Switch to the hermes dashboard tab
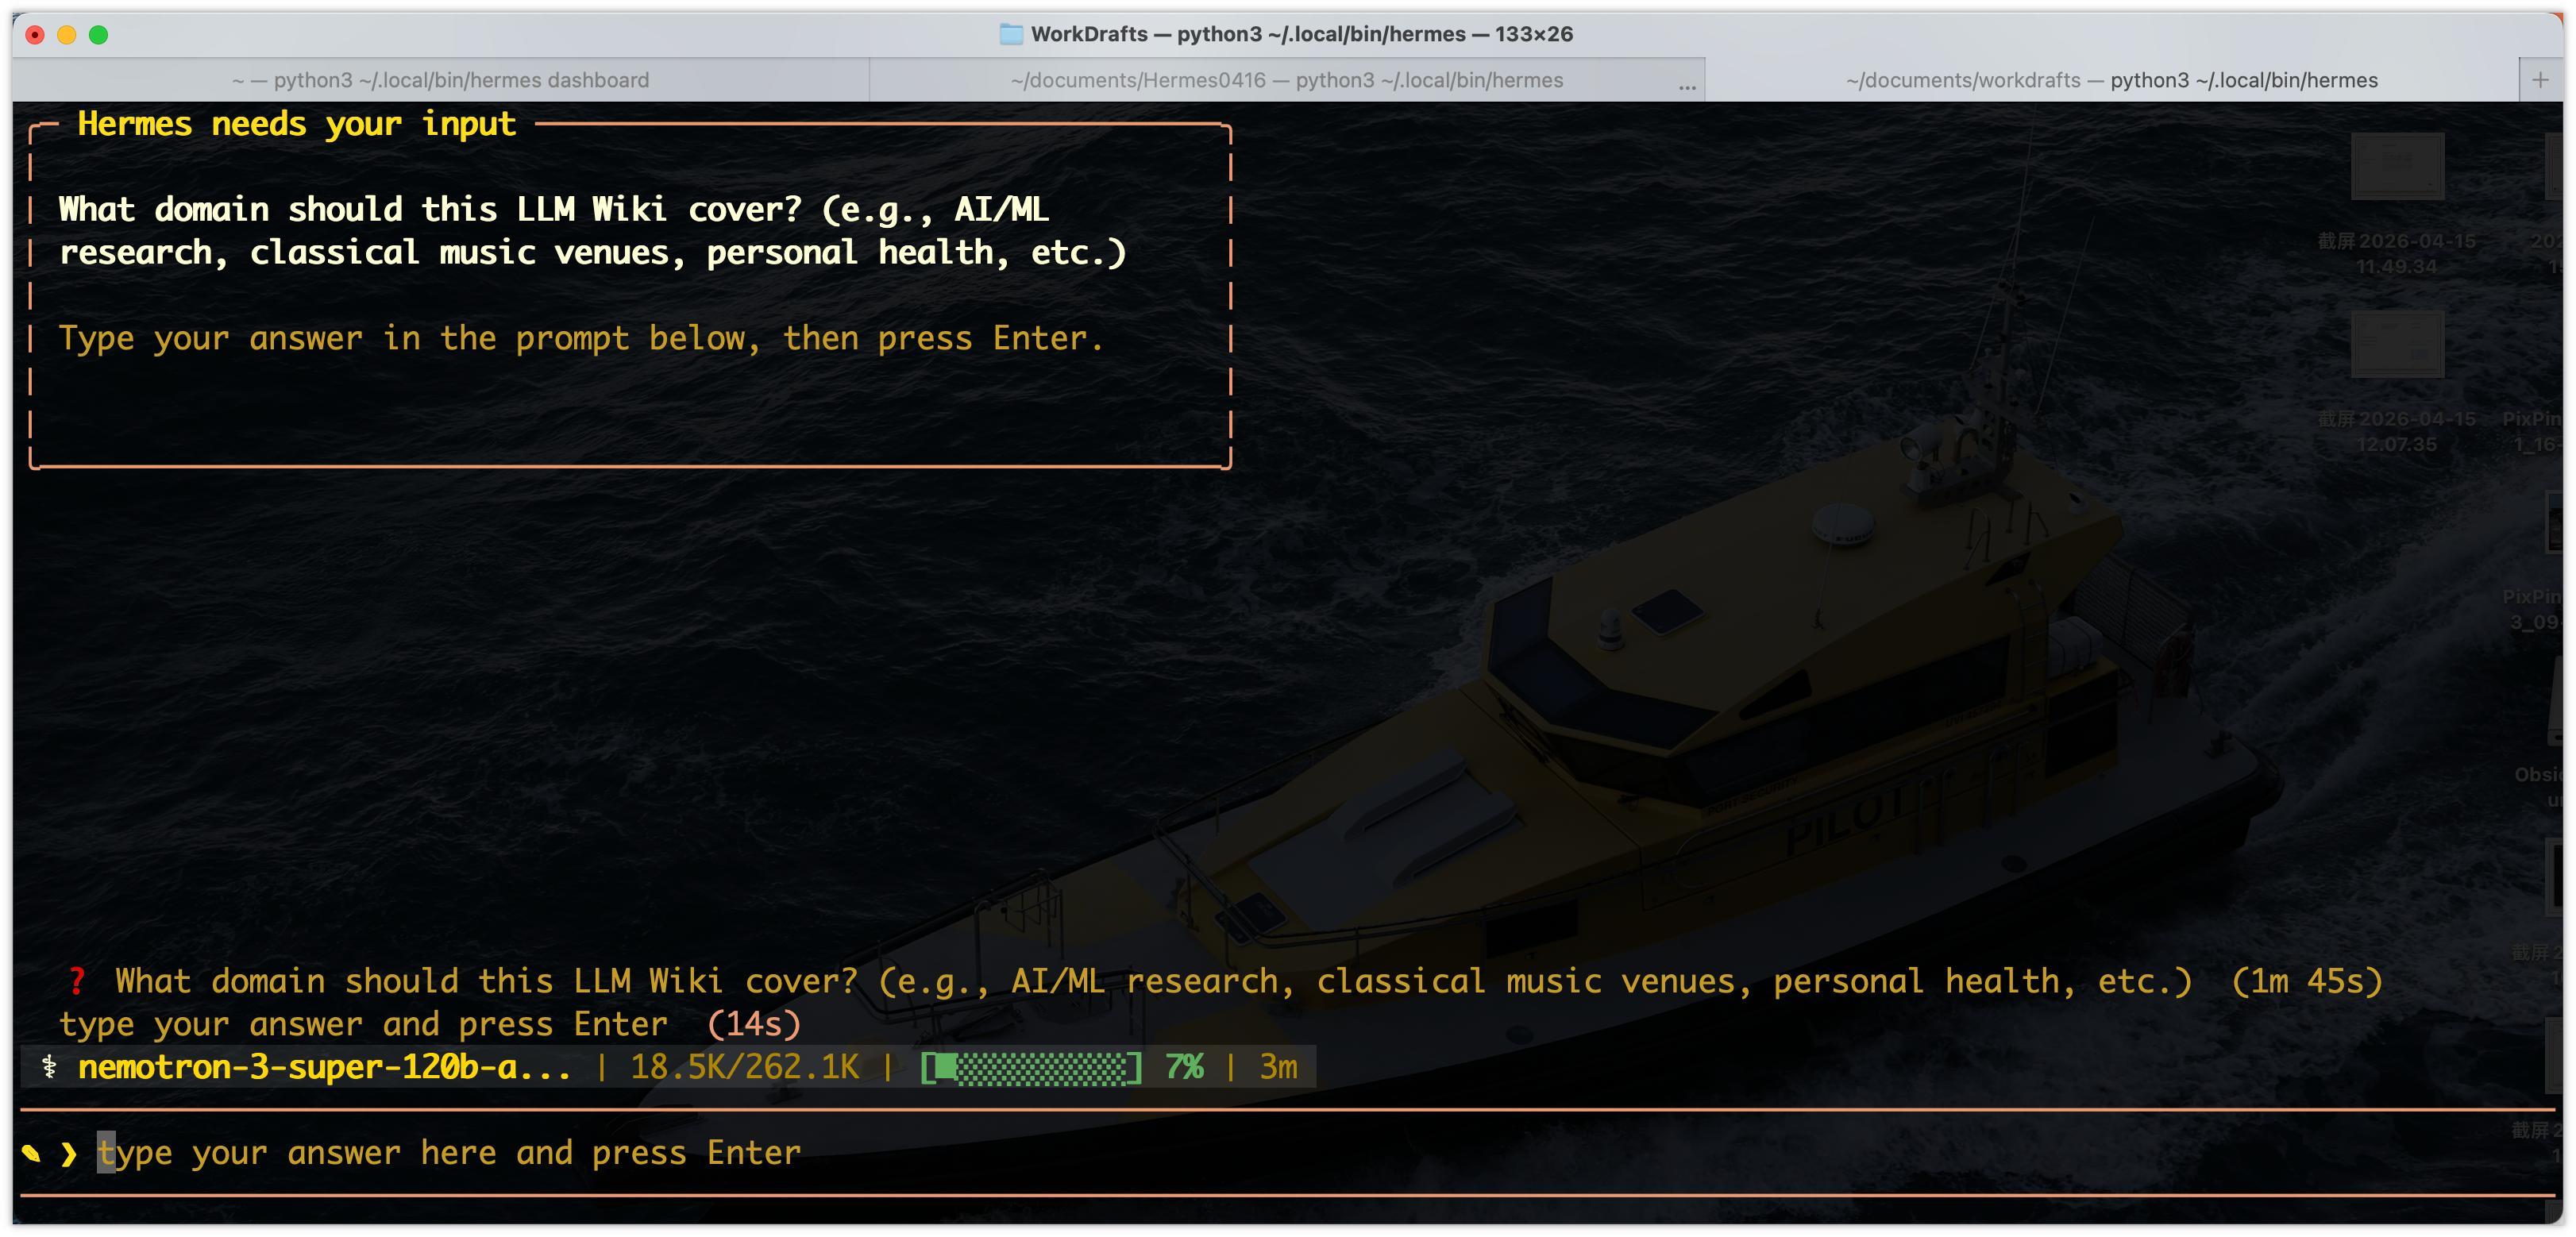The width and height of the screenshot is (2576, 1237). (440, 80)
